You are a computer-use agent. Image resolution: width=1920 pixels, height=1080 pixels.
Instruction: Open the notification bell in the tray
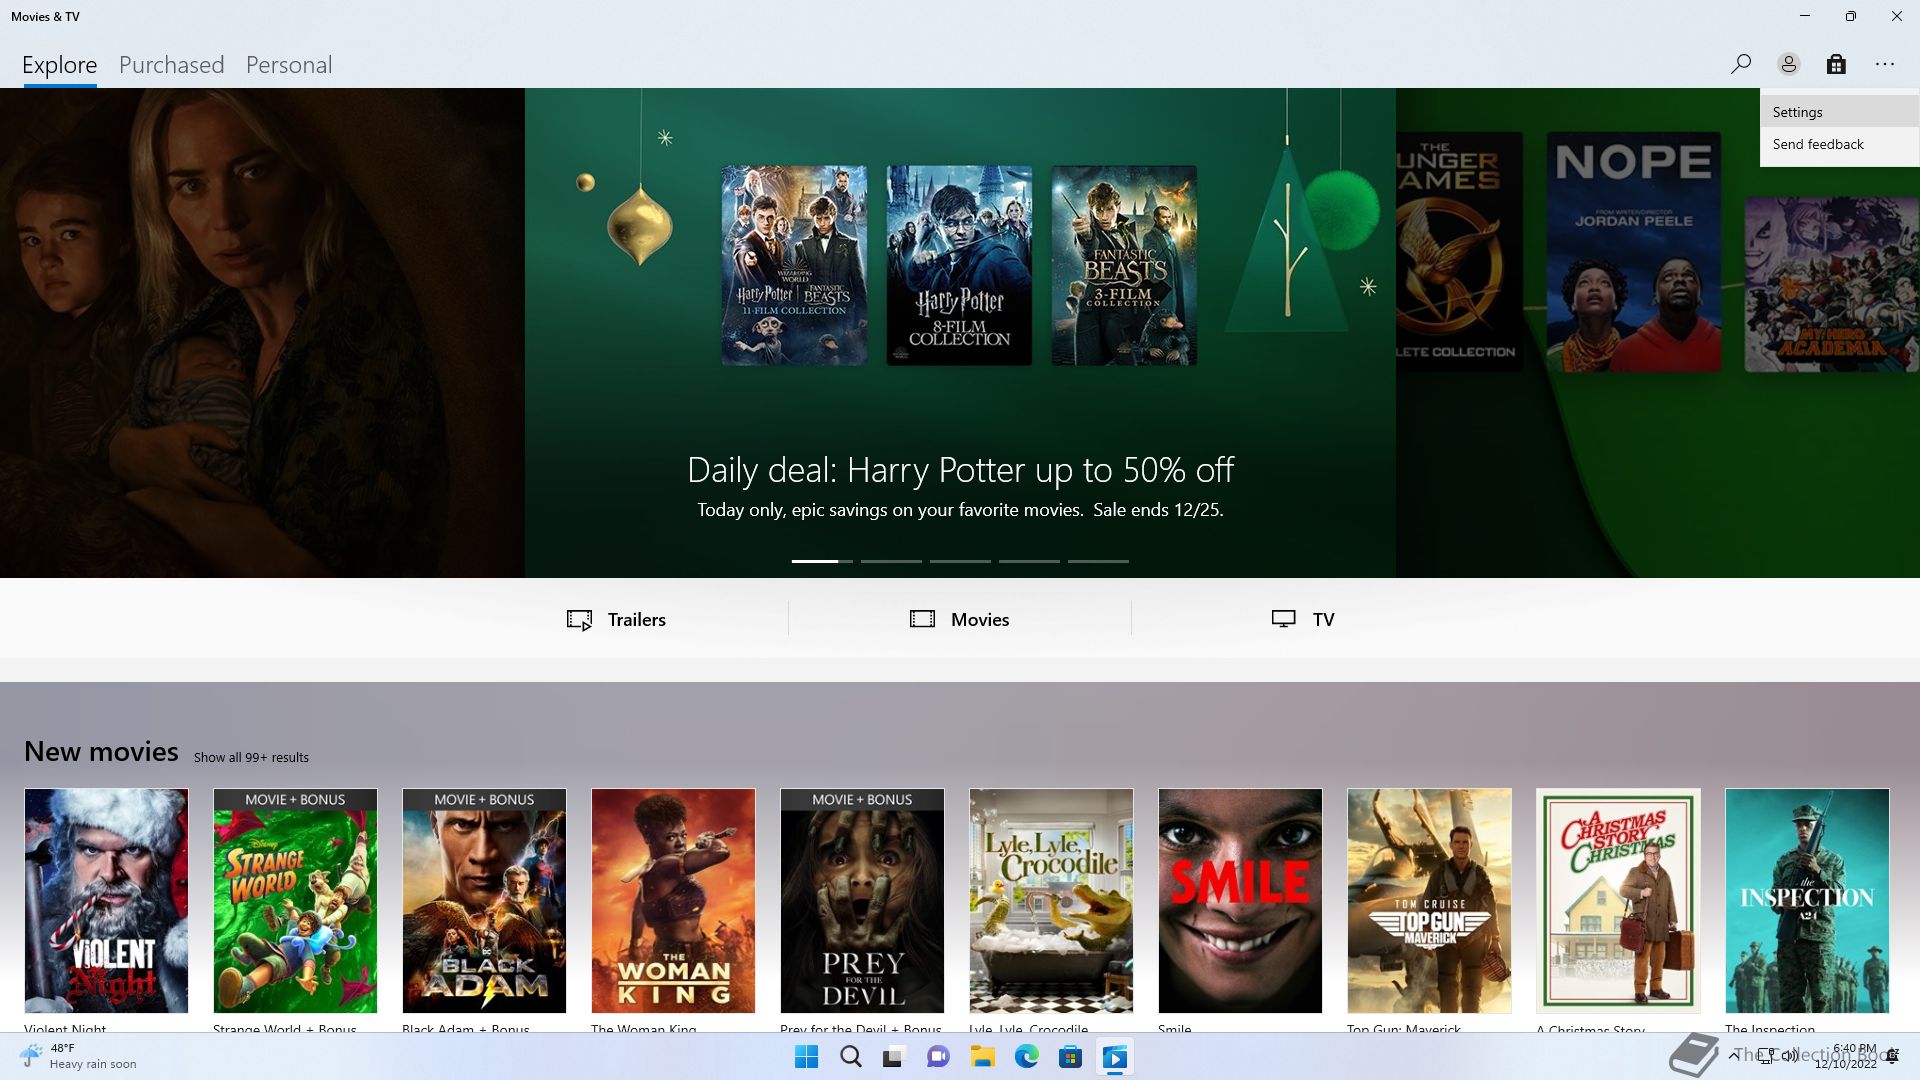pos(1892,1057)
